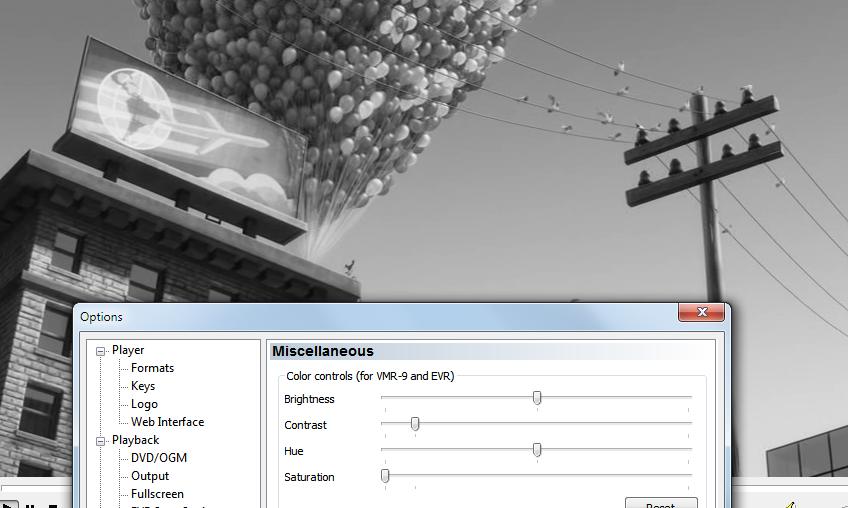Click the Brightness label

point(309,399)
